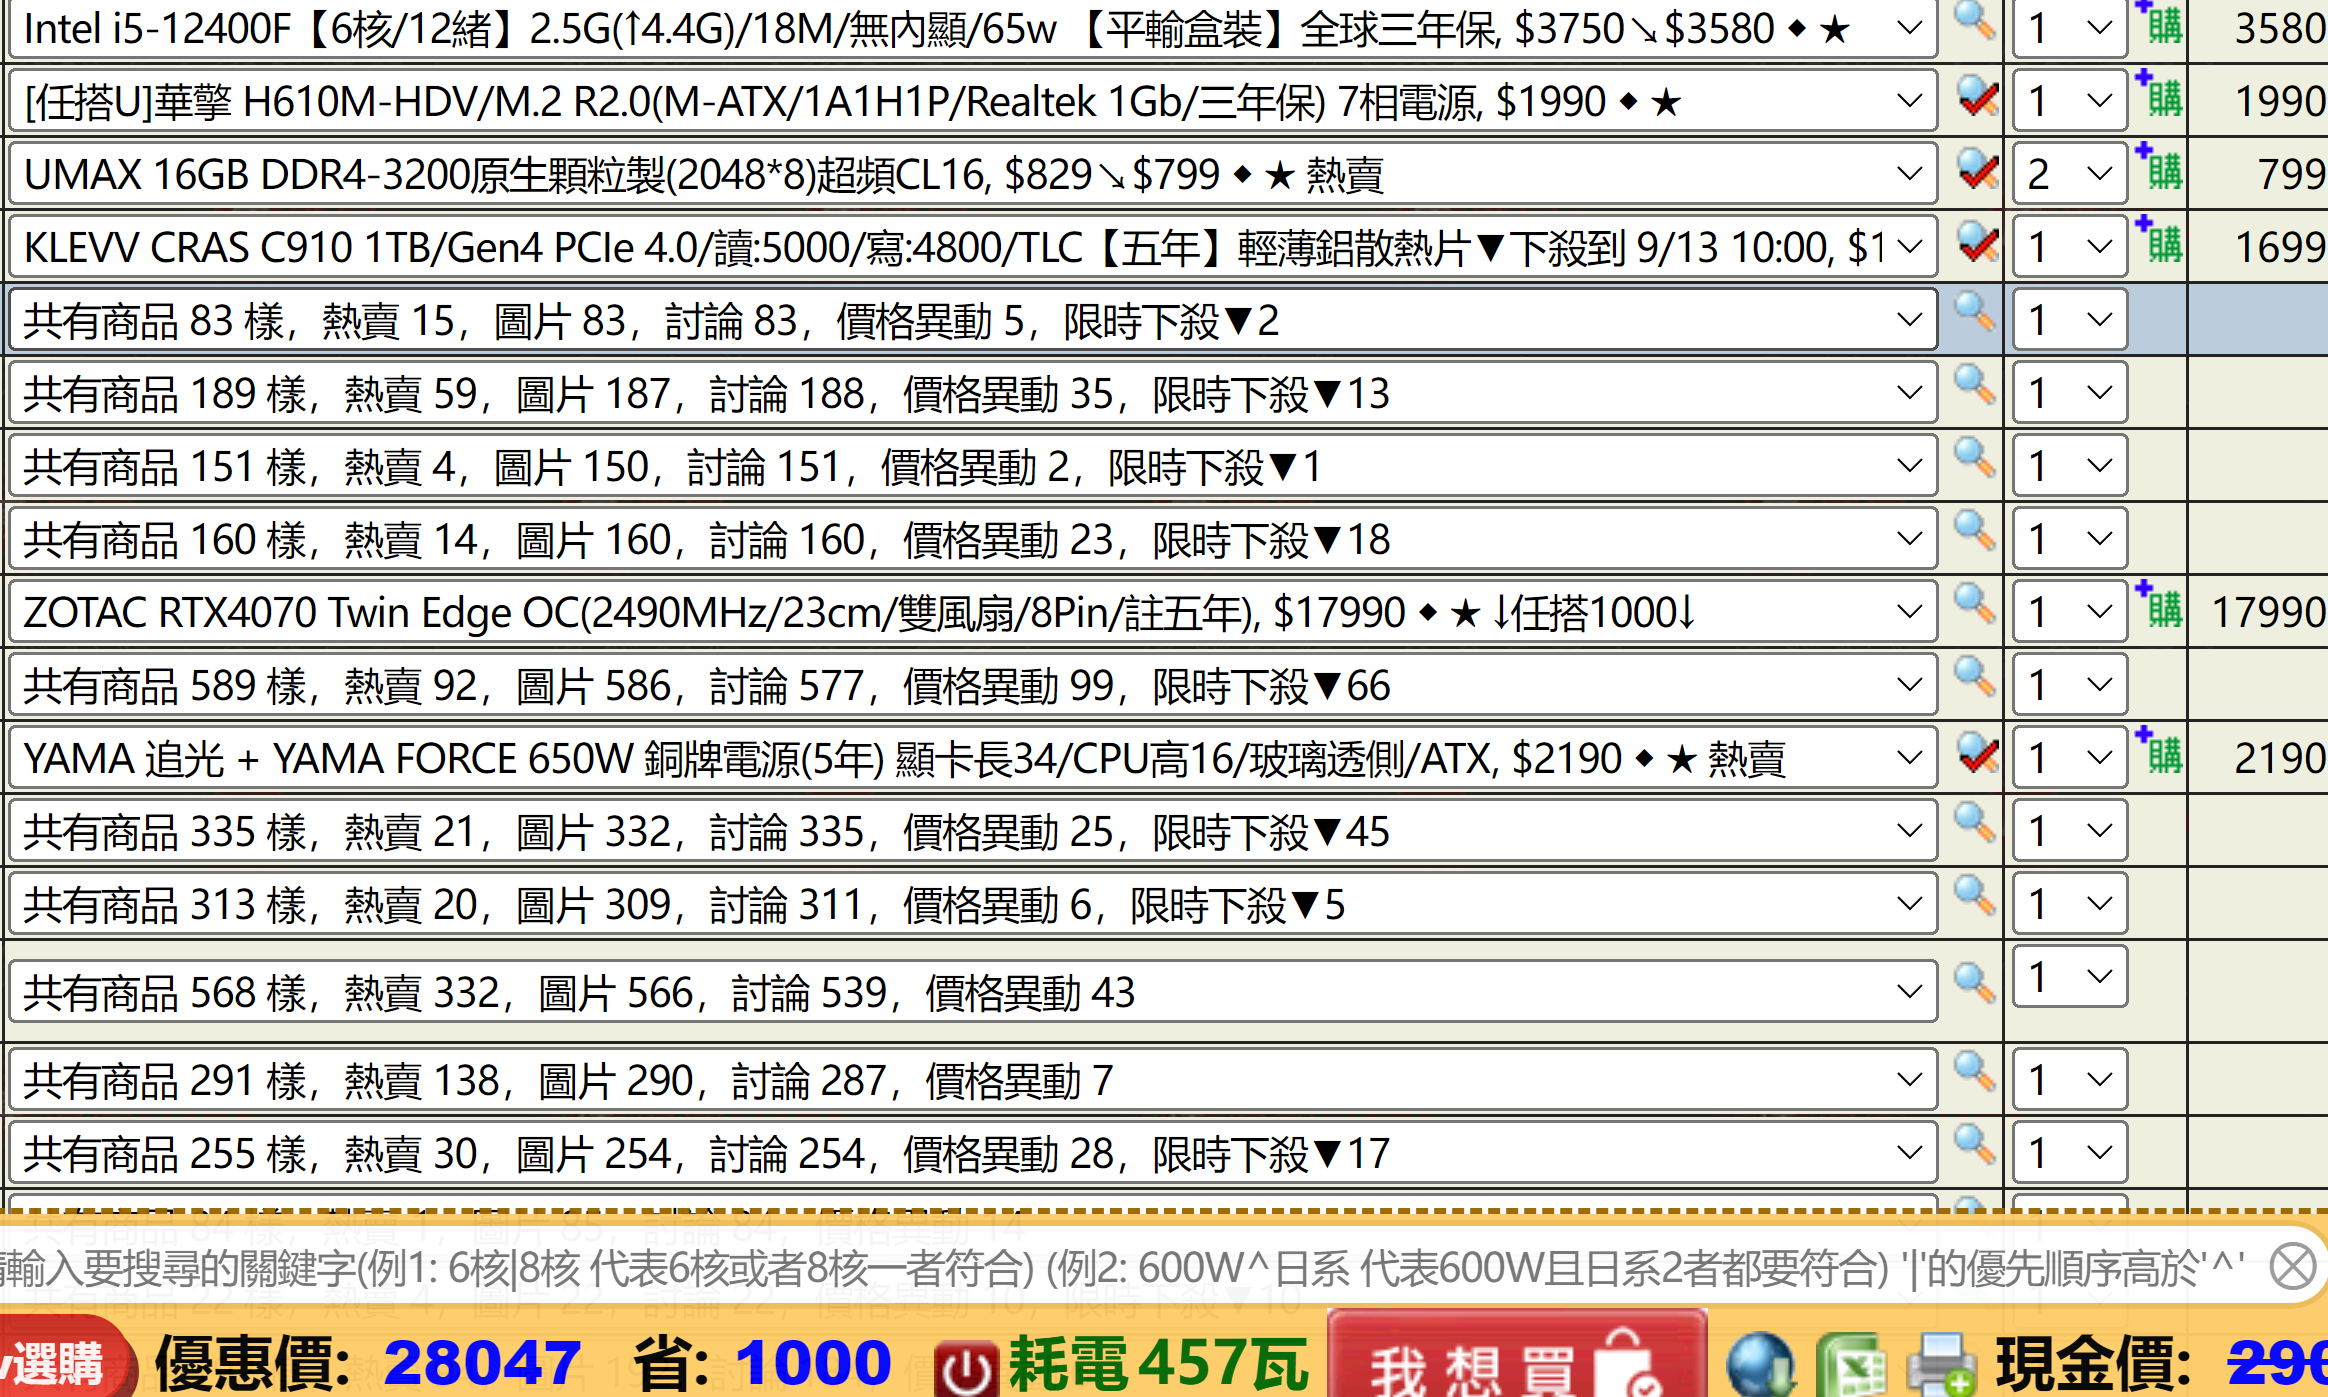
Task: Click the 省 savings value 1000
Action: coord(812,1363)
